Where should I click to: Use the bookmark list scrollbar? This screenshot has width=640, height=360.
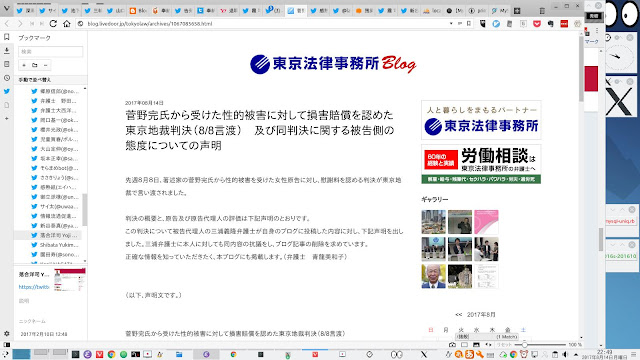(x=84, y=209)
